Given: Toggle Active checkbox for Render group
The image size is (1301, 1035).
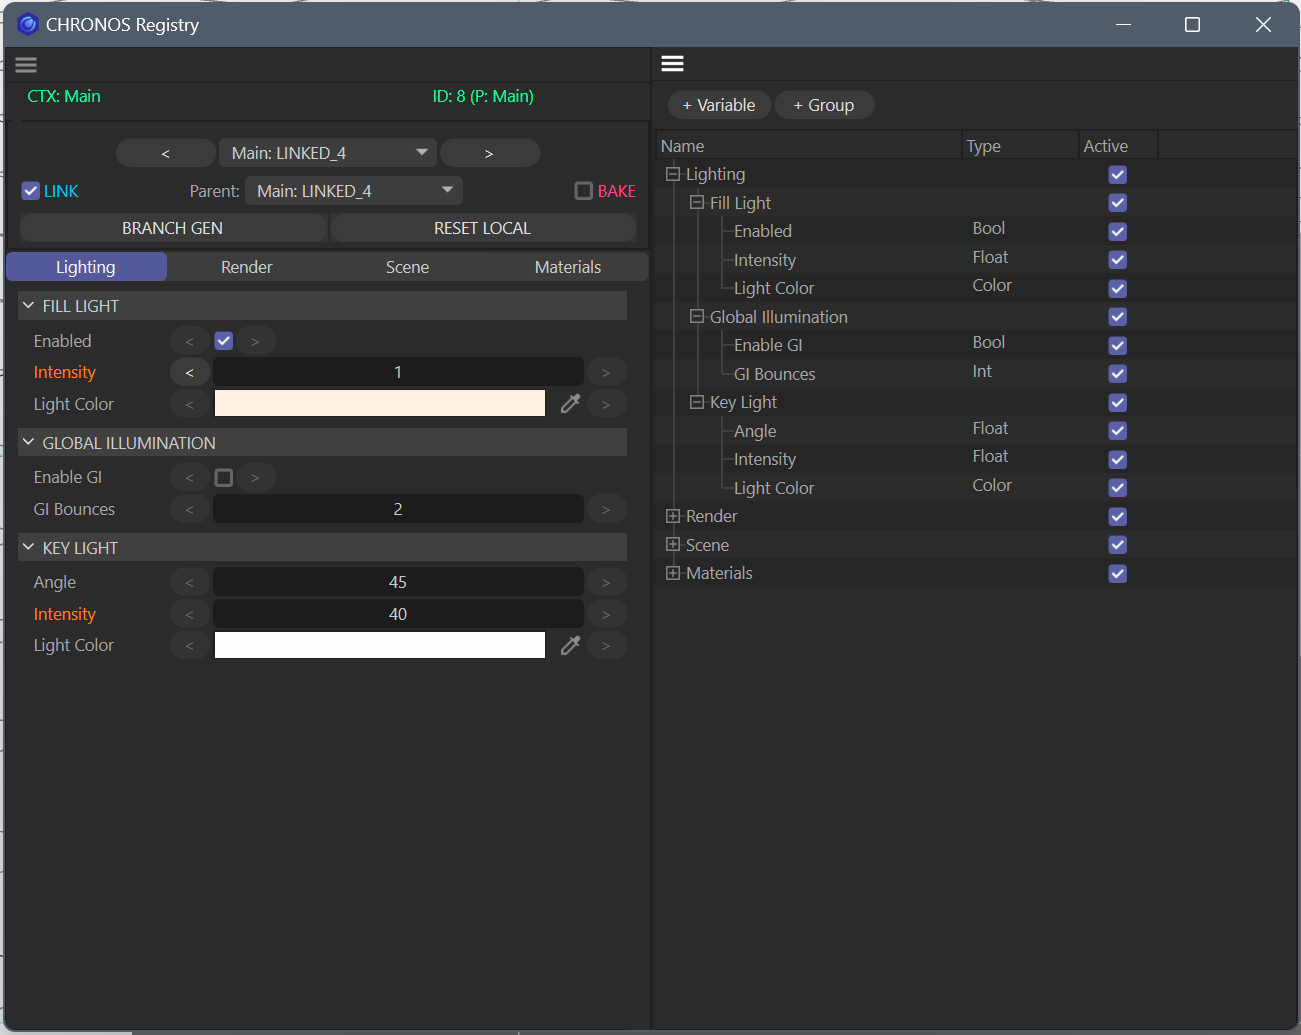Looking at the screenshot, I should point(1118,516).
